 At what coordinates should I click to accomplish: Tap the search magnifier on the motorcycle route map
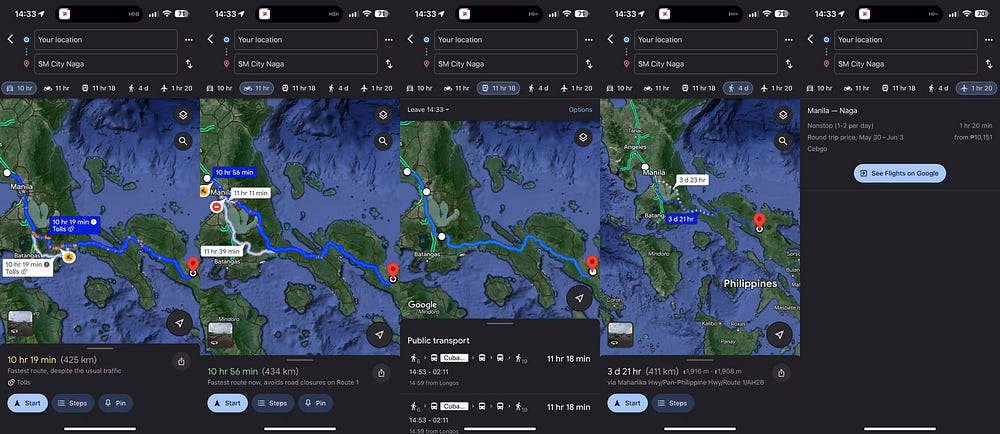(383, 141)
